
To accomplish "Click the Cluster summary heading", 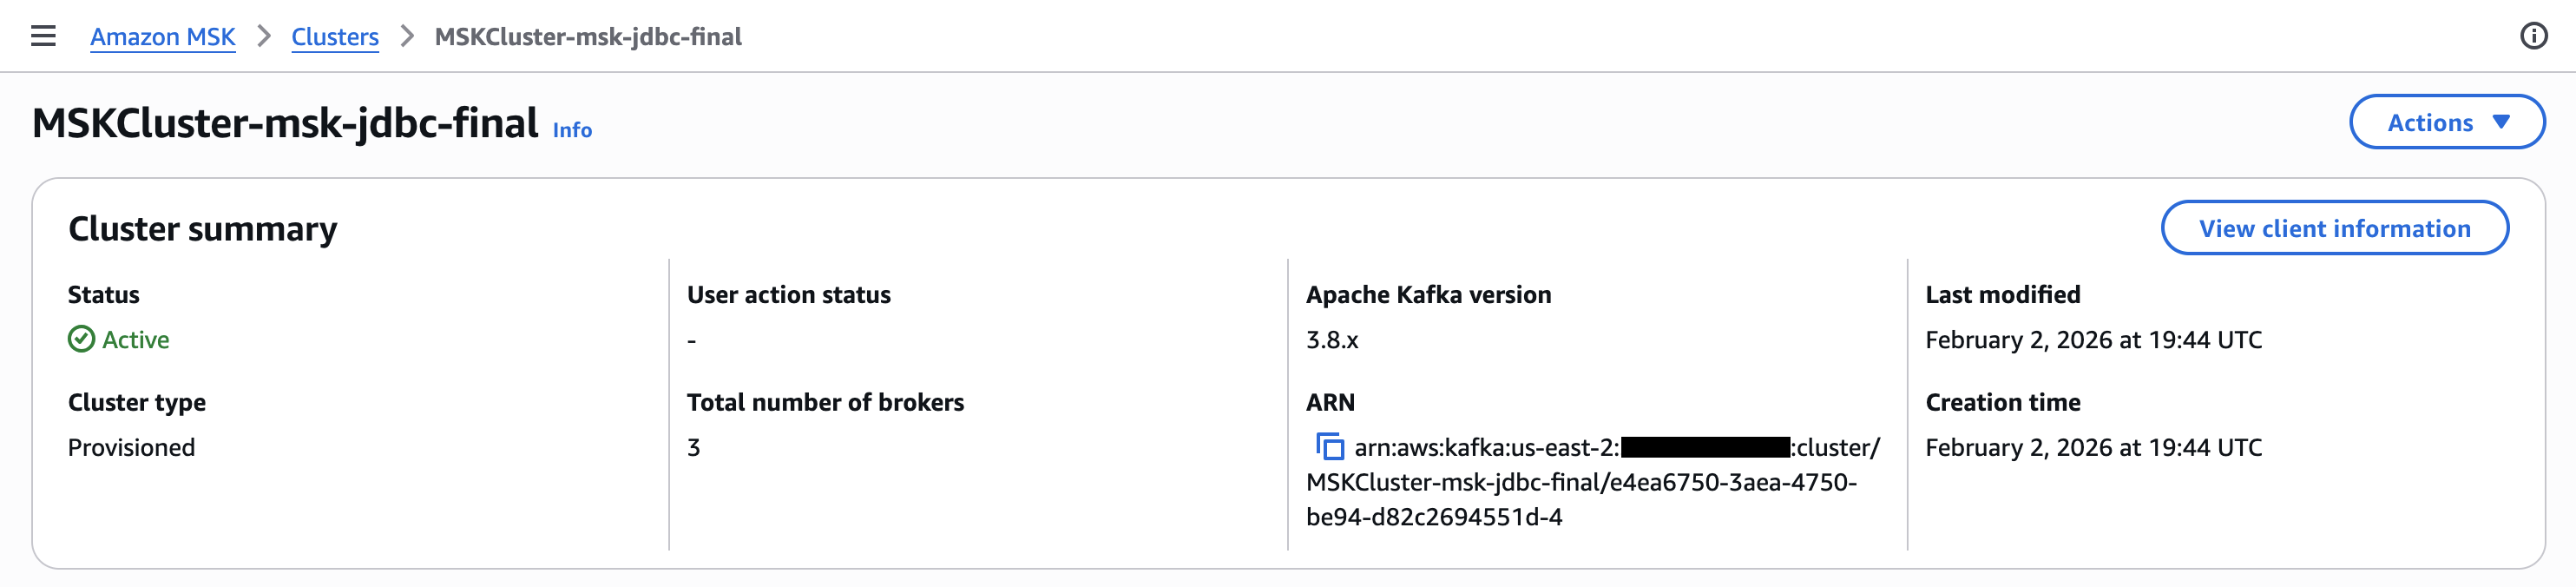I will [x=203, y=229].
